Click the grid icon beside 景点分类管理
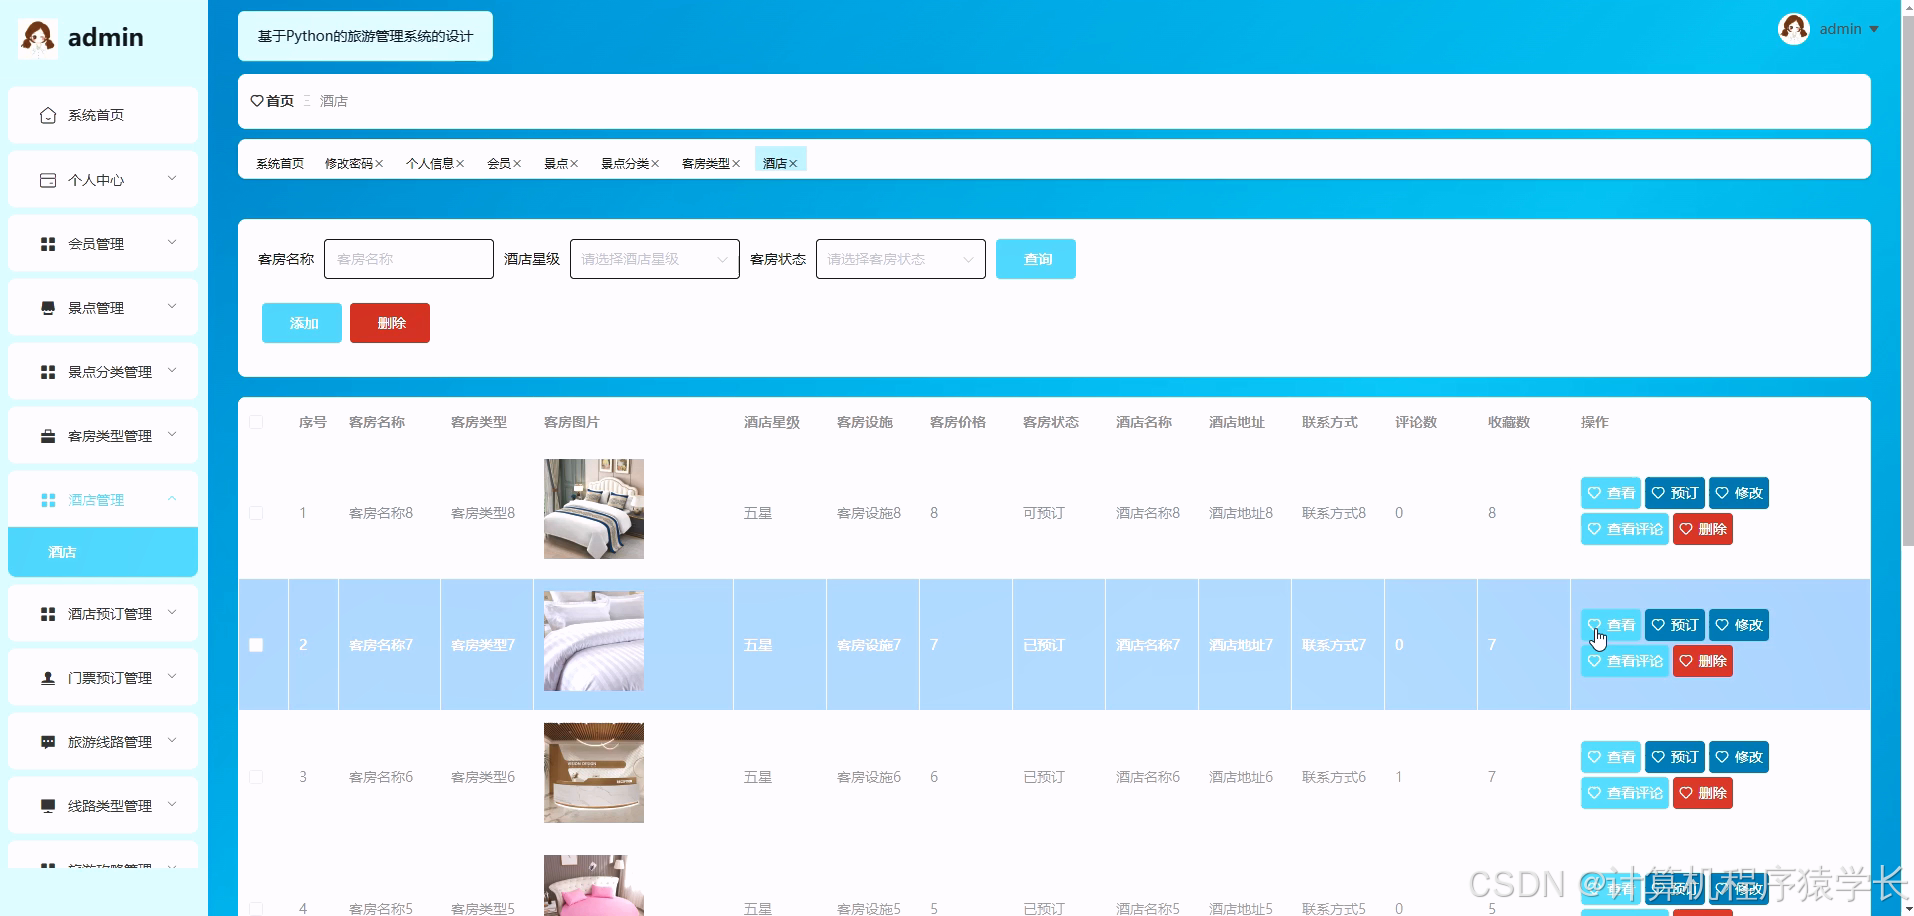 coord(47,372)
